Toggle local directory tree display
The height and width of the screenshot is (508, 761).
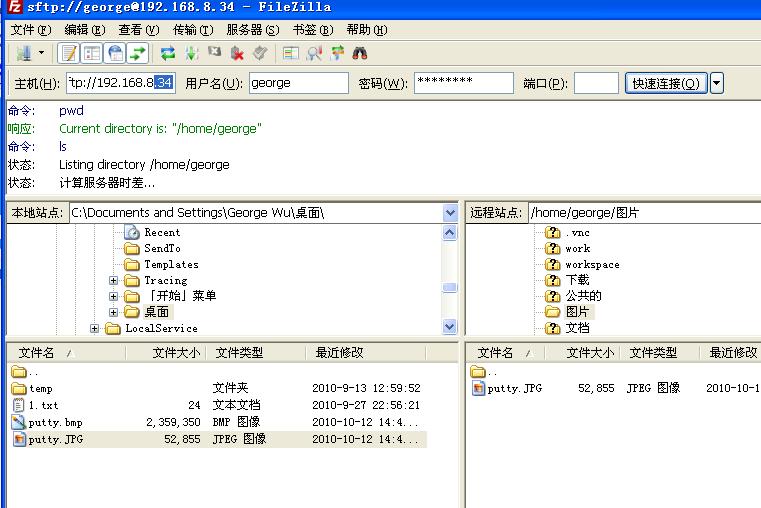[92, 53]
